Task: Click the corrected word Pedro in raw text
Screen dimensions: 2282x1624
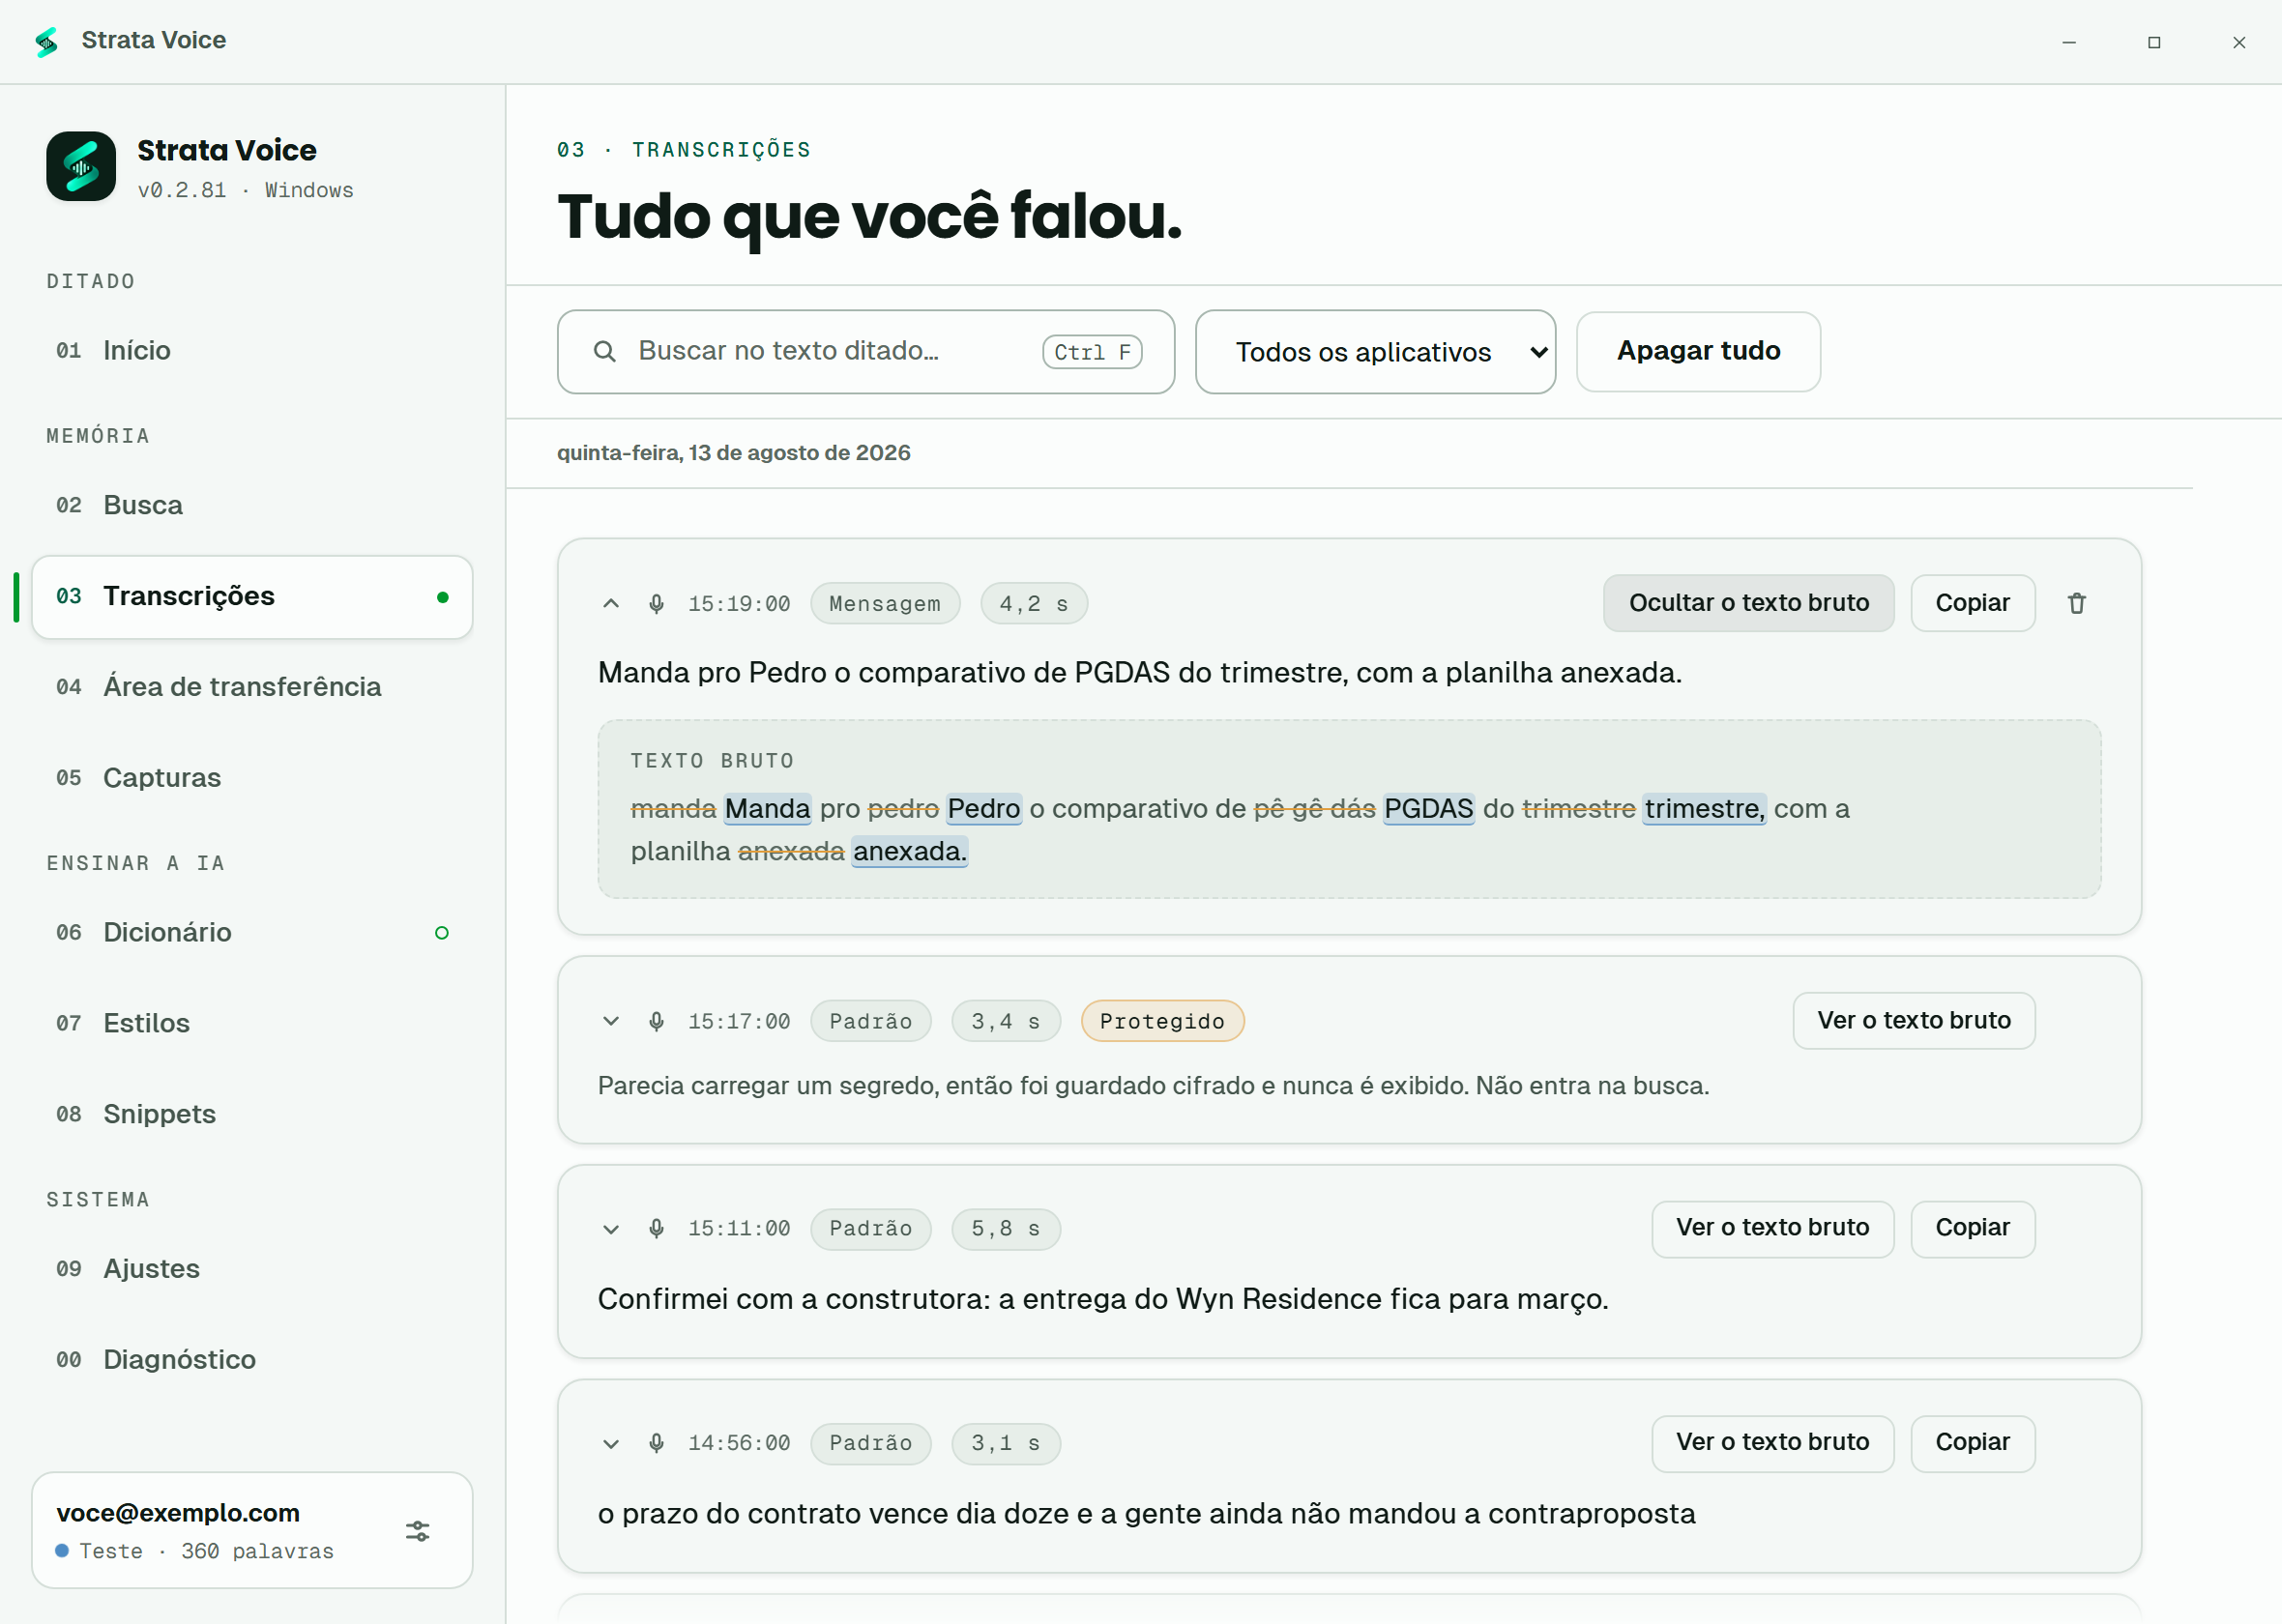Action: tap(984, 809)
